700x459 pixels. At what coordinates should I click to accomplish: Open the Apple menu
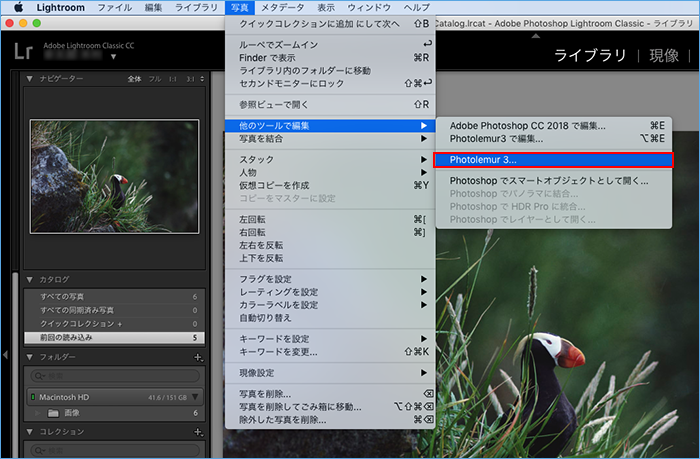(x=19, y=7)
